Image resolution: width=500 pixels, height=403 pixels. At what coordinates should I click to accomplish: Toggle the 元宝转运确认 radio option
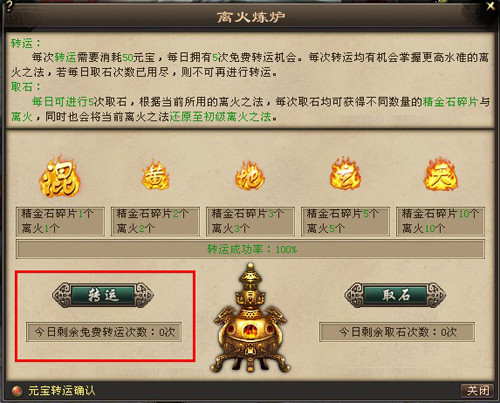pos(16,390)
